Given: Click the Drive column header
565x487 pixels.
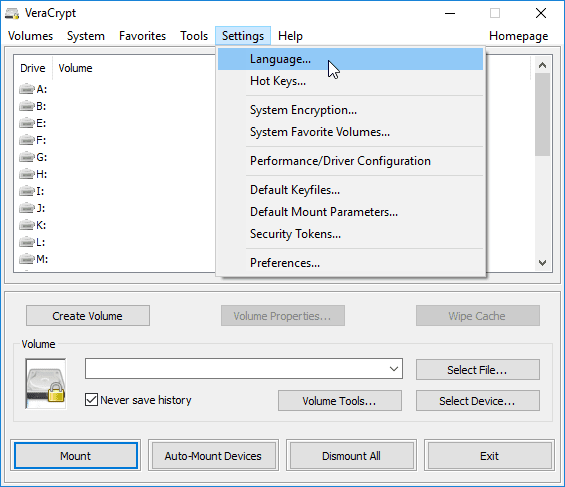Looking at the screenshot, I should coord(33,68).
